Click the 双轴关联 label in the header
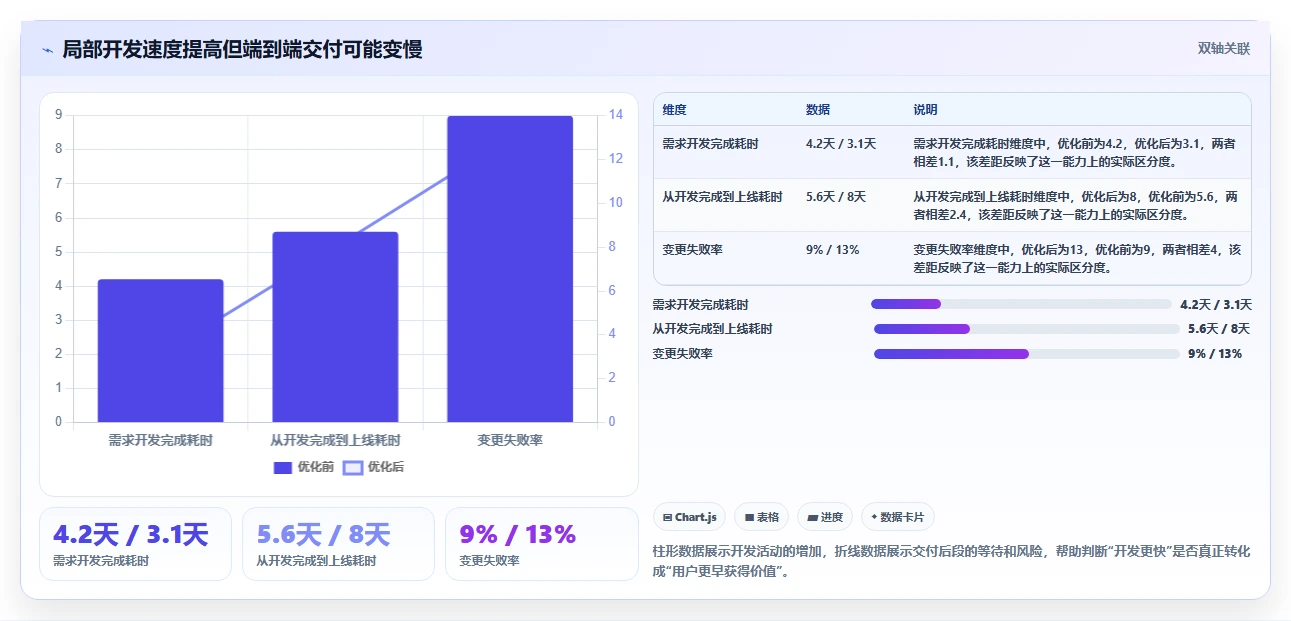This screenshot has width=1291, height=621. tap(1224, 49)
